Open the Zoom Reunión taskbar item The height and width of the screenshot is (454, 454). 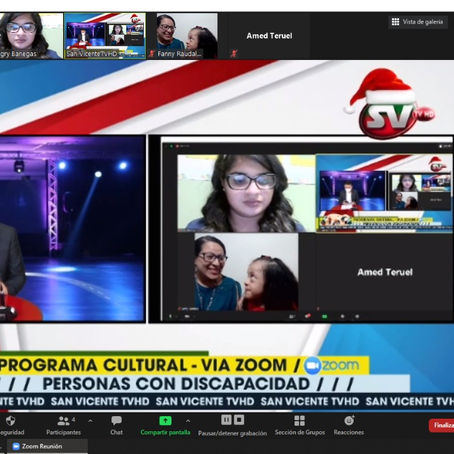(x=47, y=446)
